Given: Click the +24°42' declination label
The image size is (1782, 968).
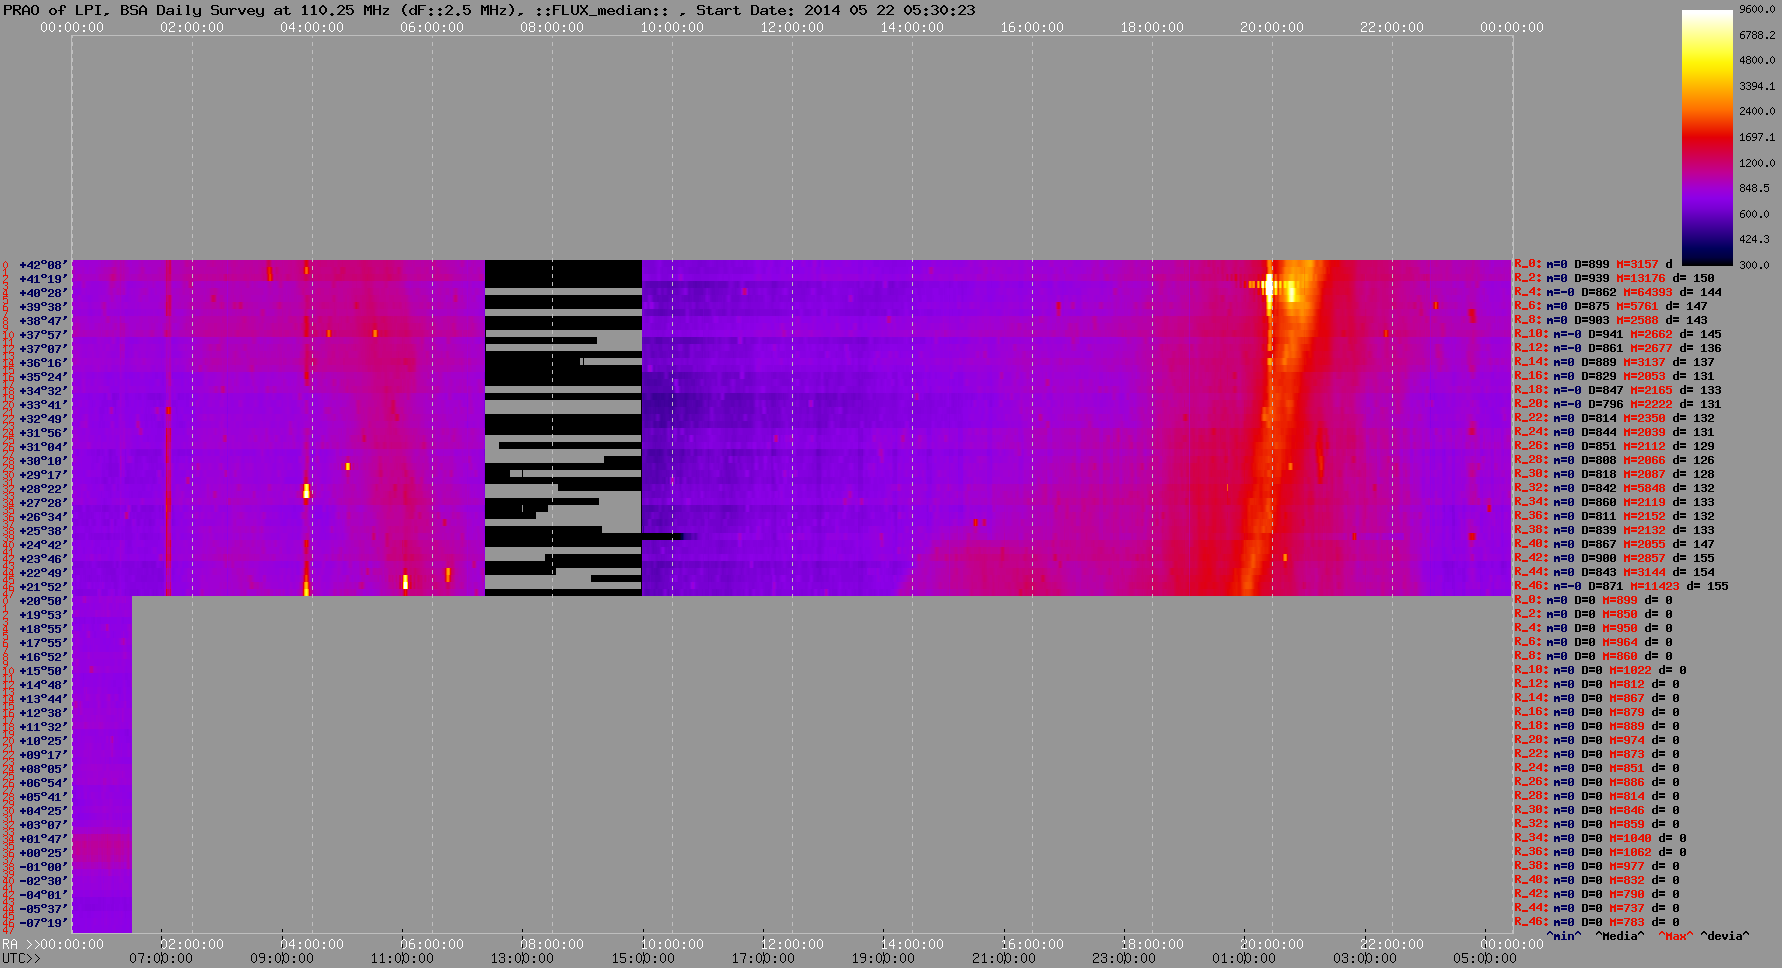Looking at the screenshot, I should [43, 545].
